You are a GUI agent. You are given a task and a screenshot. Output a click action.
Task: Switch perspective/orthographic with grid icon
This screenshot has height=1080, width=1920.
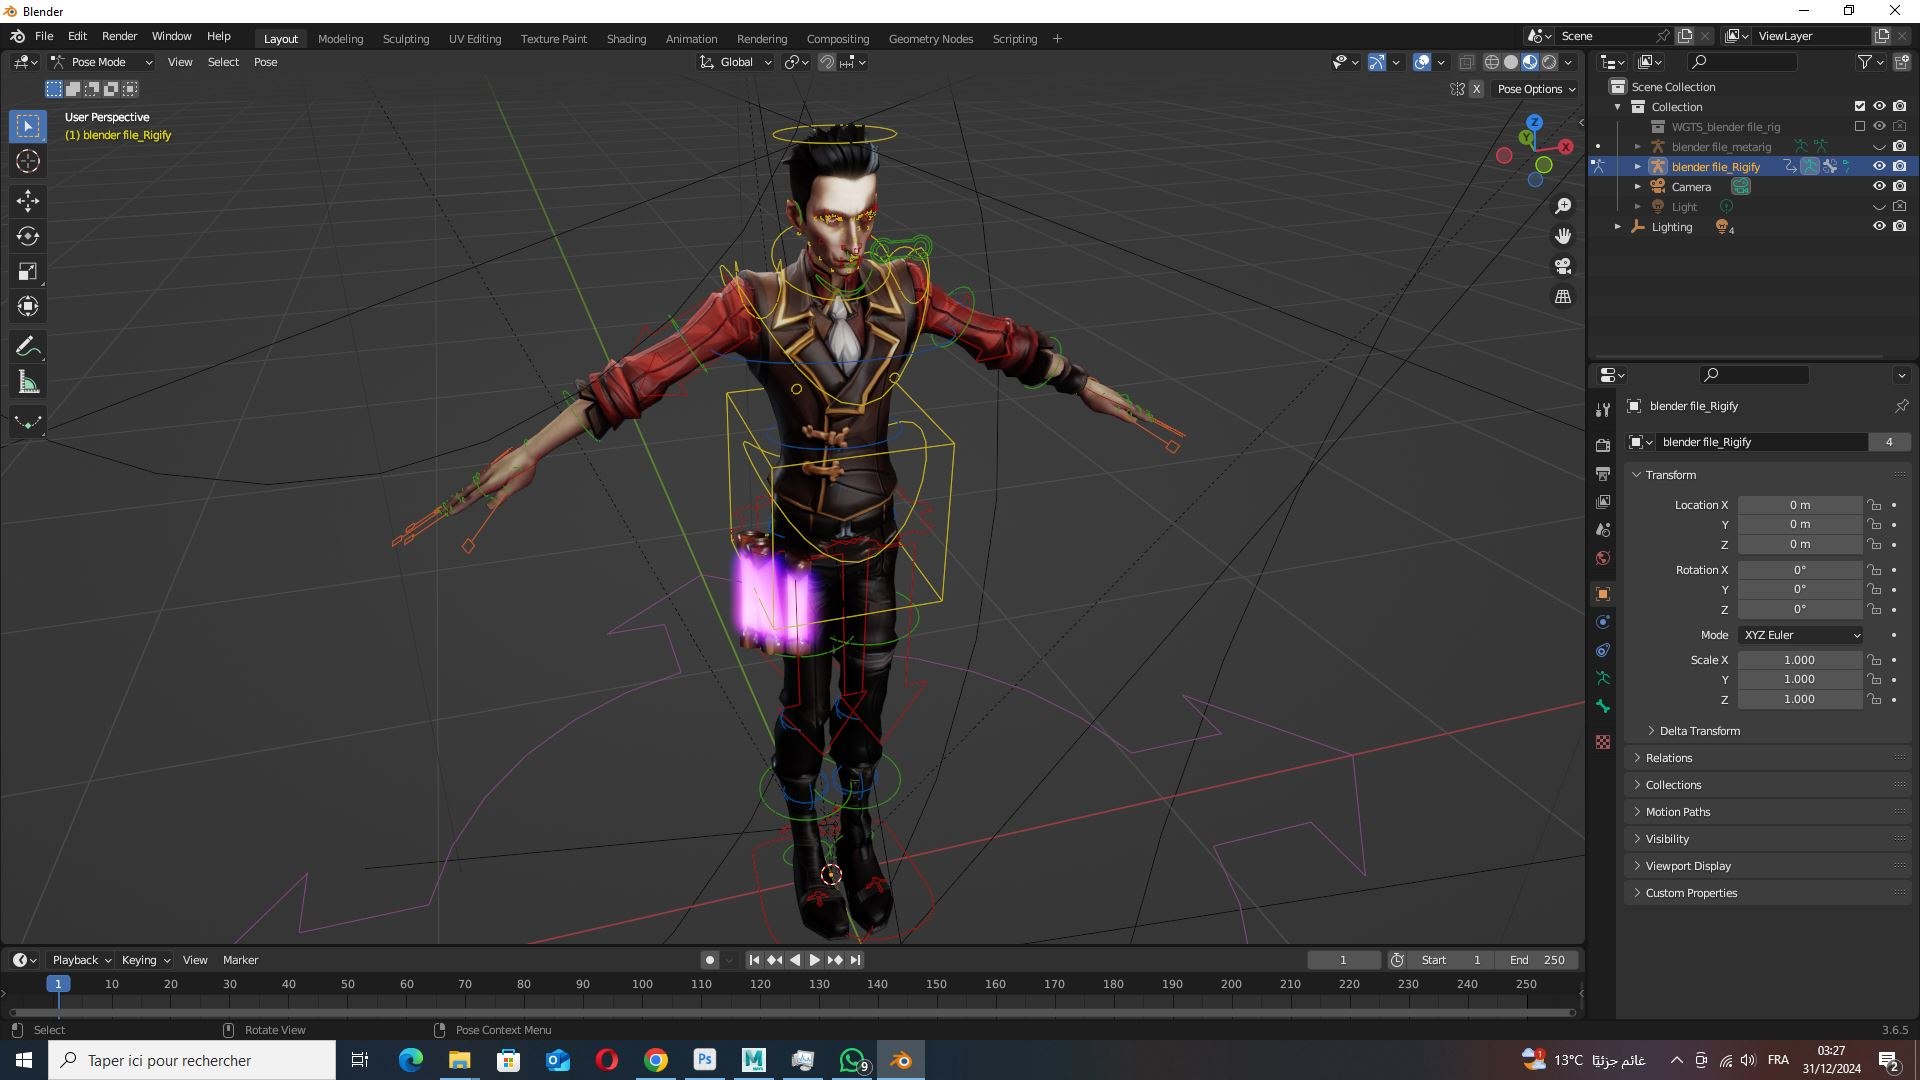click(1563, 297)
